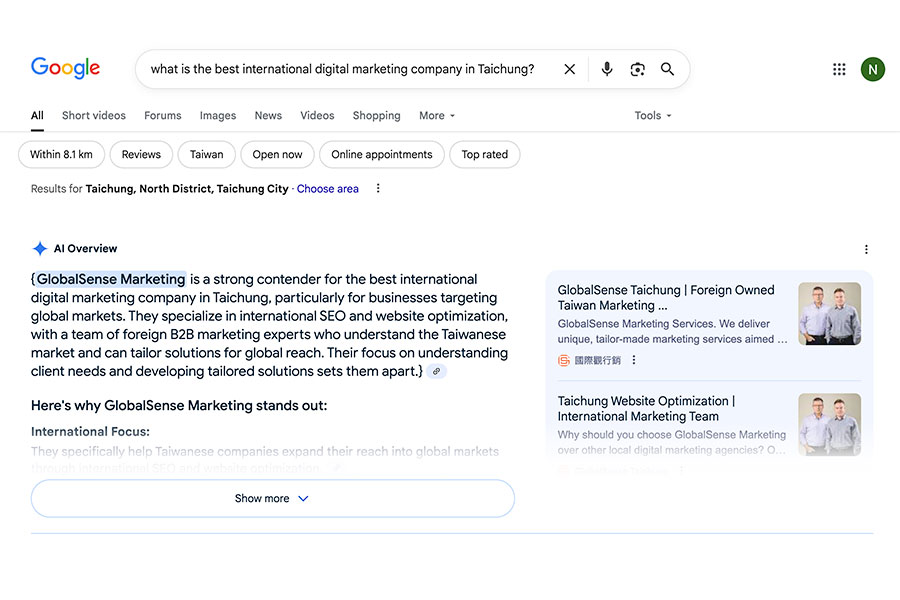Start voice search with microphone icon
Image resolution: width=900 pixels, height=600 pixels.
point(606,69)
